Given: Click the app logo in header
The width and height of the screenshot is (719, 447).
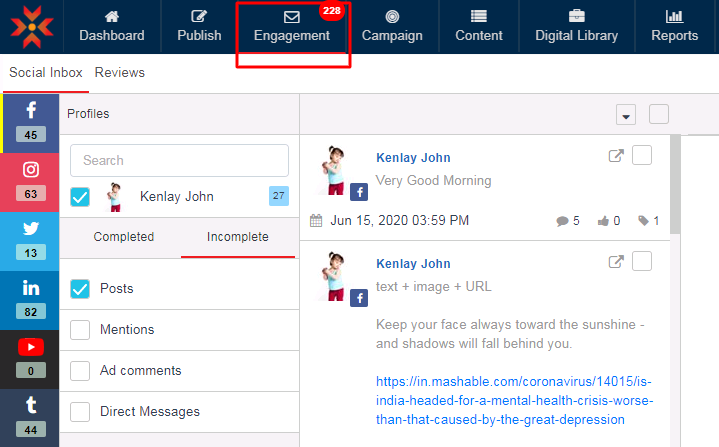Looking at the screenshot, I should click(x=31, y=27).
